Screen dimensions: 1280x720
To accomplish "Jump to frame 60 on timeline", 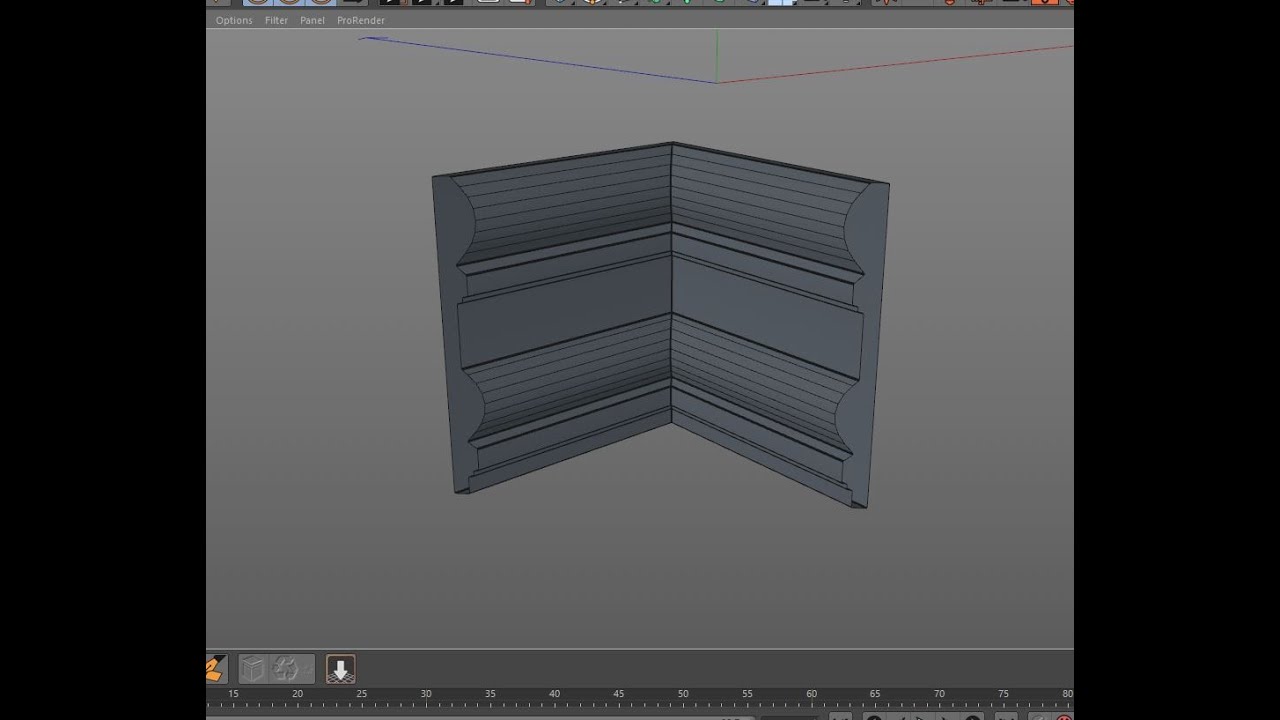I will 811,694.
